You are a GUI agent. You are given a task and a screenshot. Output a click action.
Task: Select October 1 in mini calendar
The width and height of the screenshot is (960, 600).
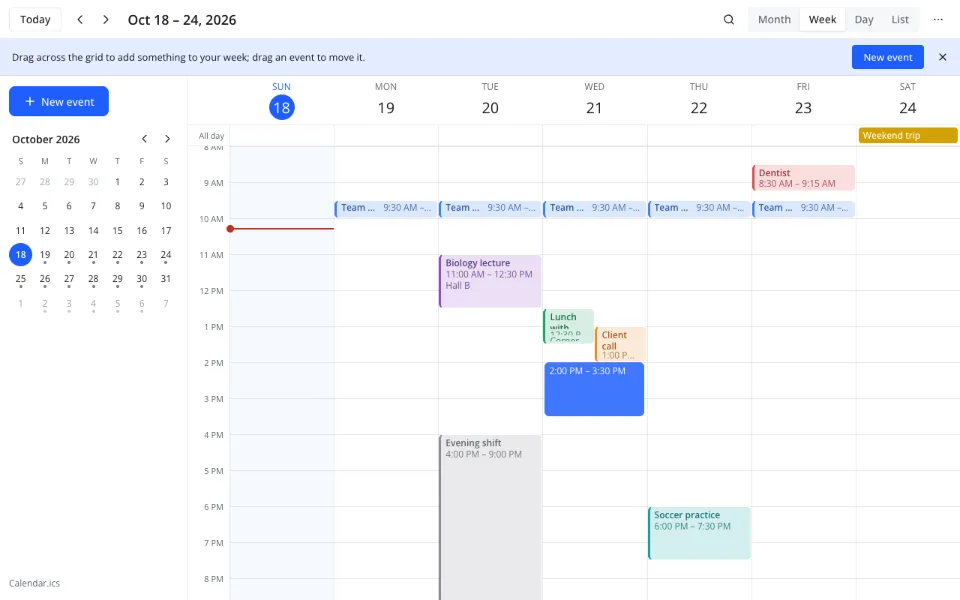(x=118, y=182)
